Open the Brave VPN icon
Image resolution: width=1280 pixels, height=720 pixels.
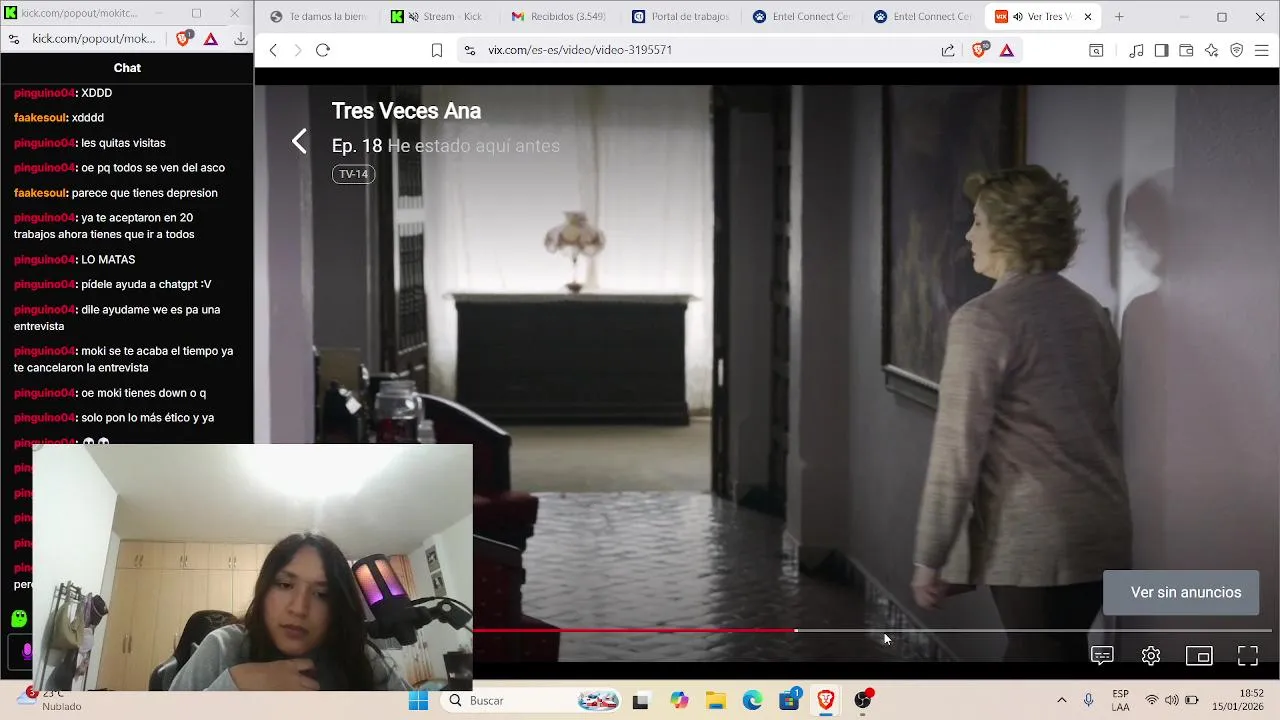1237,50
